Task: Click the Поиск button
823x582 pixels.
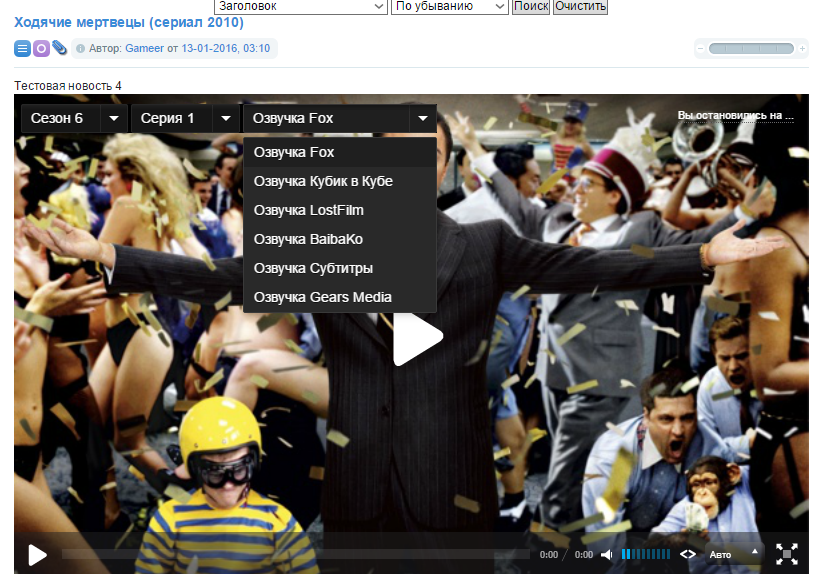Action: click(x=531, y=7)
